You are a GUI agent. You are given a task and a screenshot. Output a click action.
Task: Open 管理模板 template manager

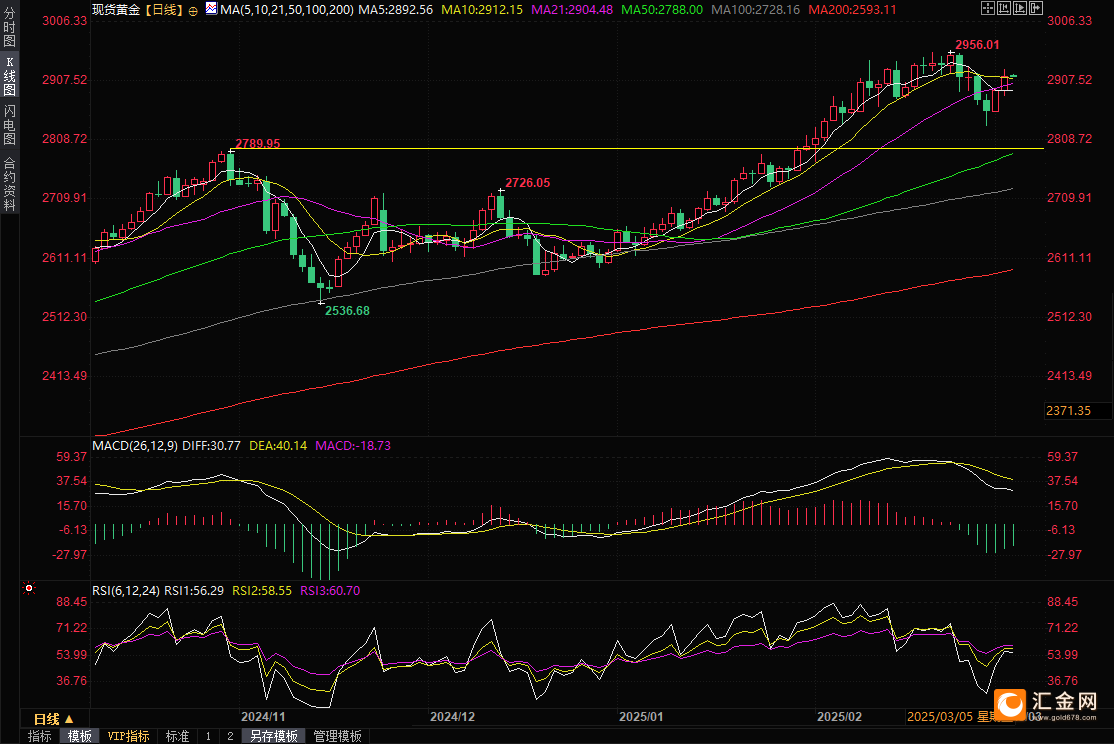point(338,736)
